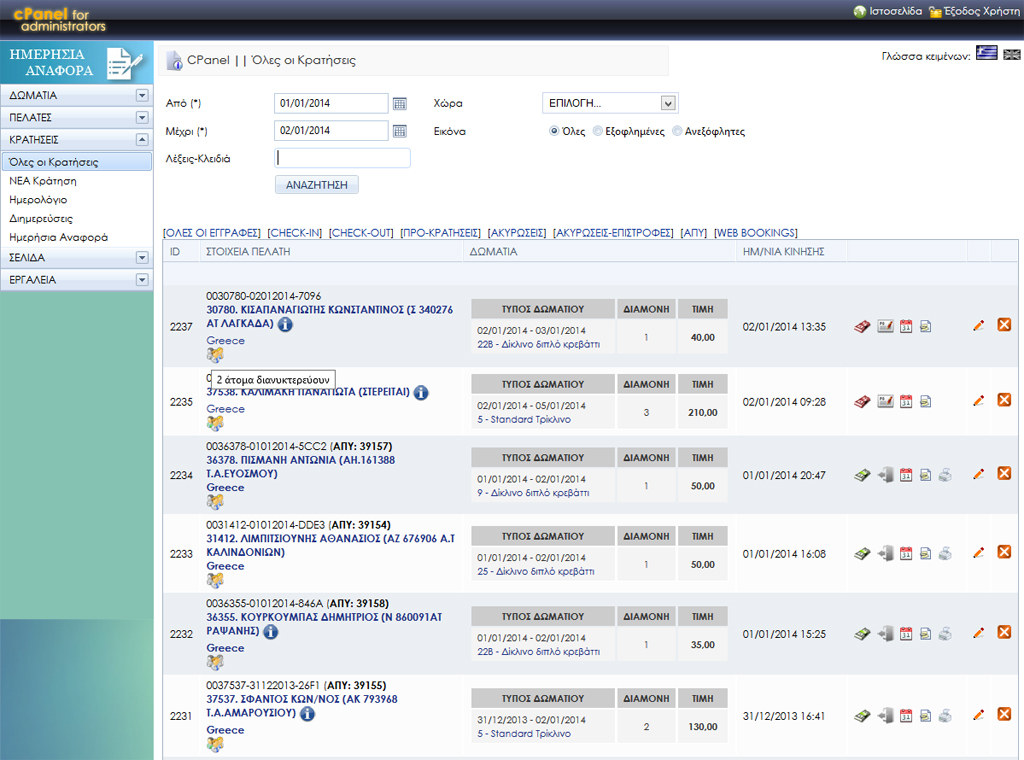Viewport: 1024px width, 760px height.
Task: Open the Ημερολόγιο menu item in sidebar
Action: 38,200
